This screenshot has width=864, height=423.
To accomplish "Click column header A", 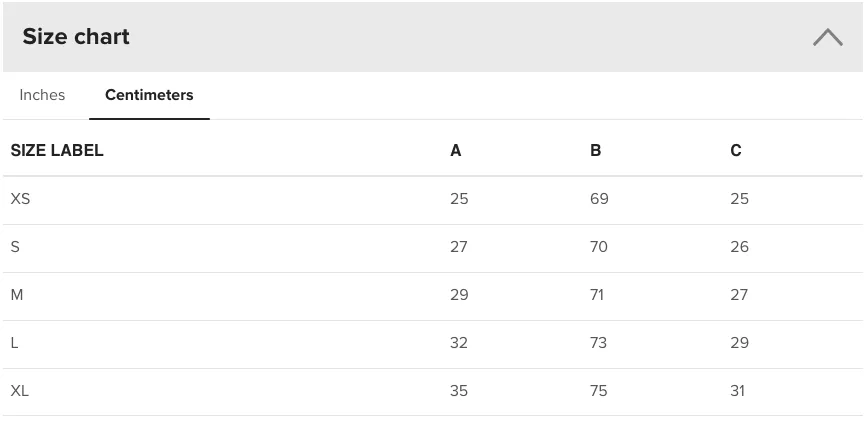I will click(456, 150).
